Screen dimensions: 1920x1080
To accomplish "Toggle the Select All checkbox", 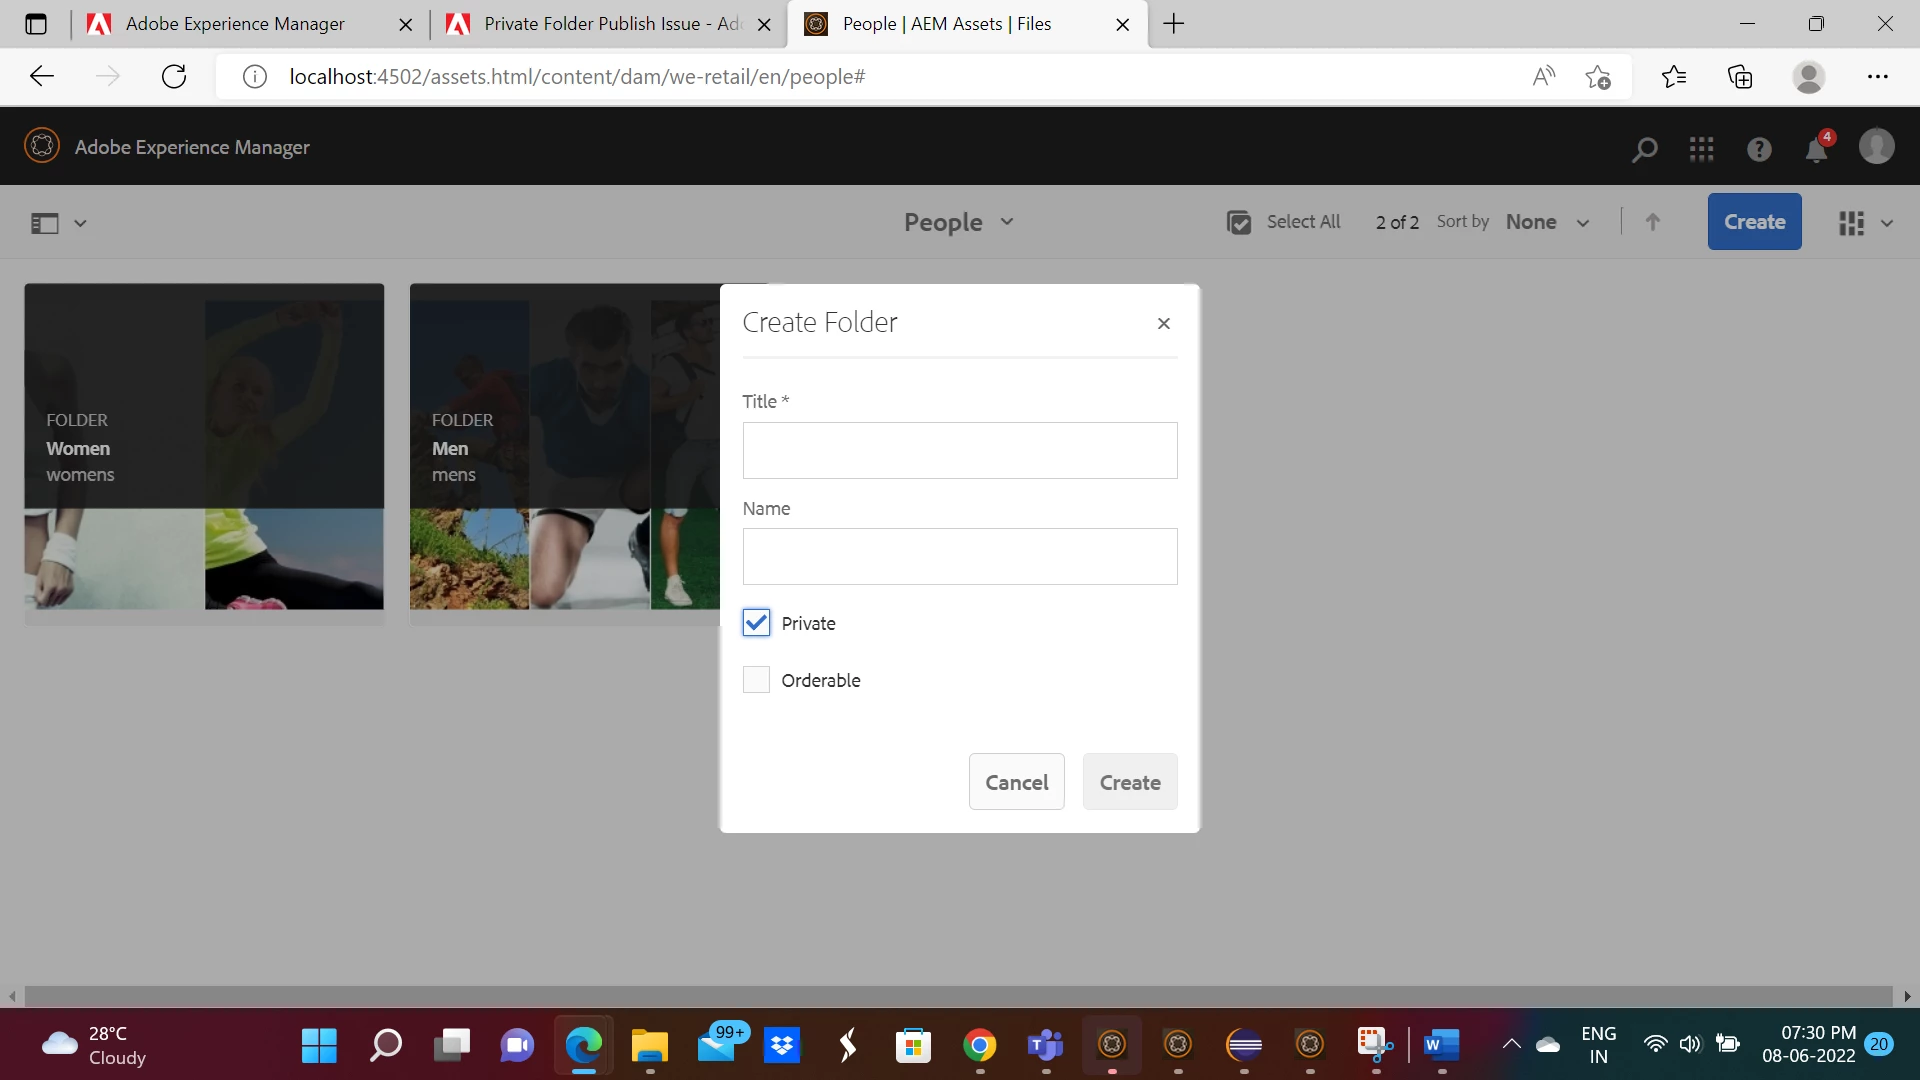I will coord(1239,222).
